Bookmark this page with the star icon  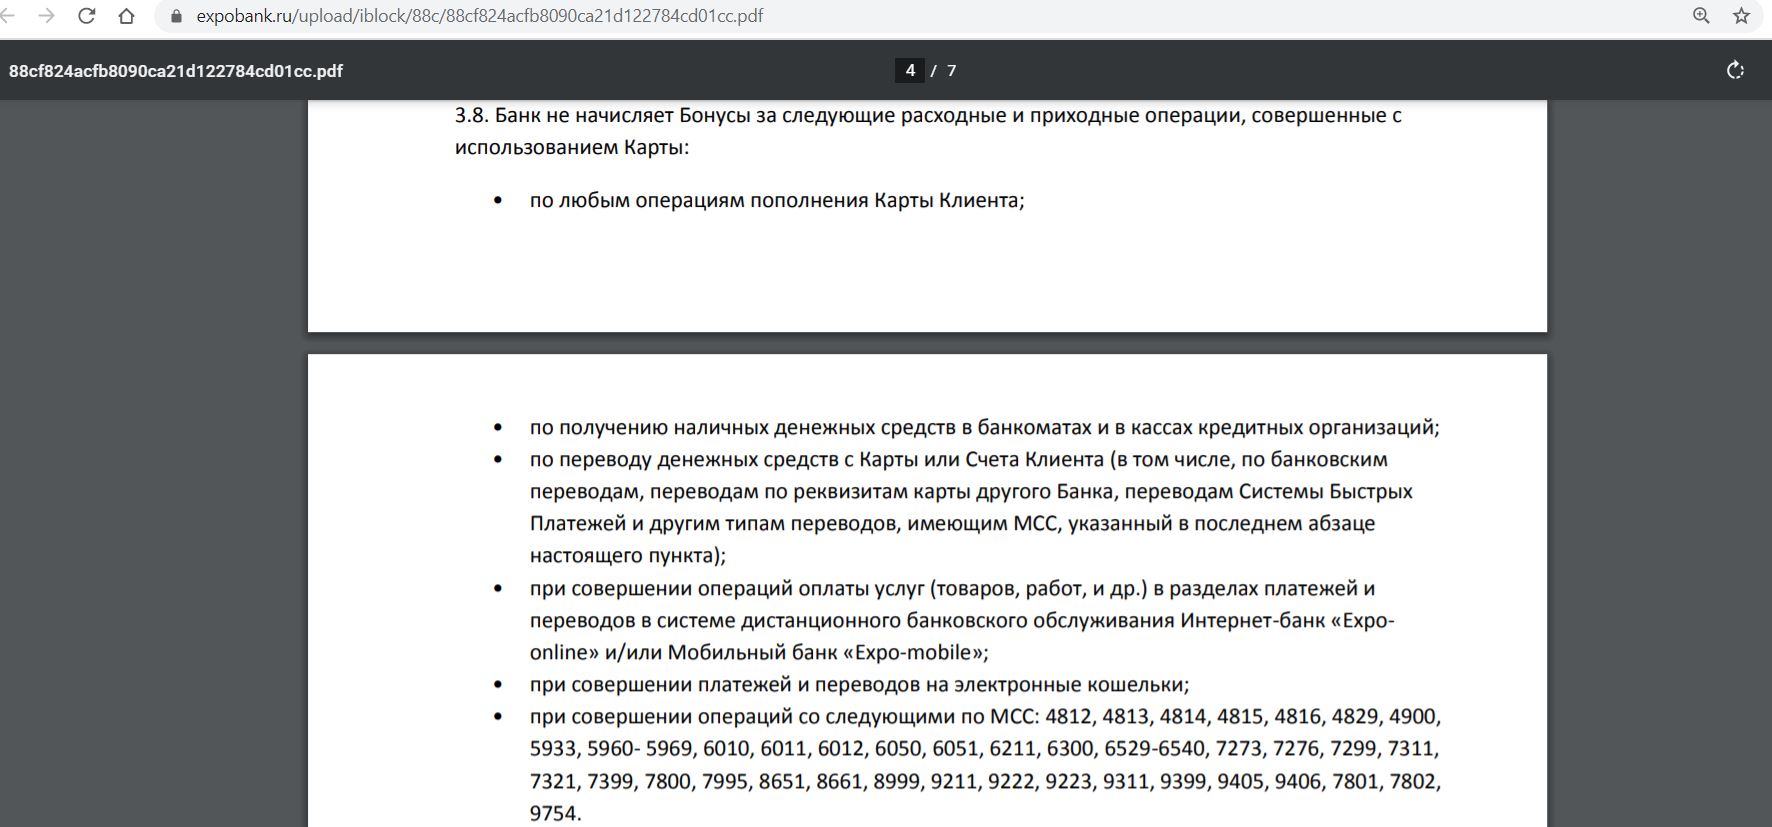point(1742,16)
